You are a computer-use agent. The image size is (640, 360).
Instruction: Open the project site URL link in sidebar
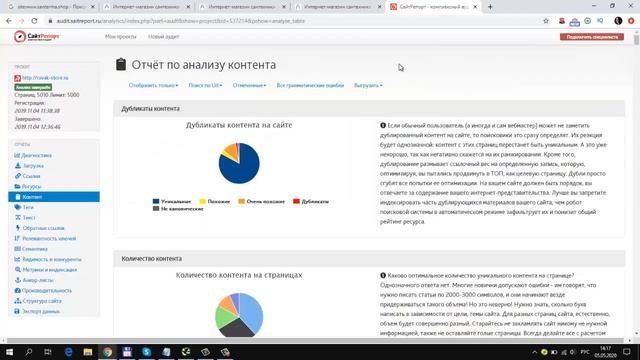[45, 78]
